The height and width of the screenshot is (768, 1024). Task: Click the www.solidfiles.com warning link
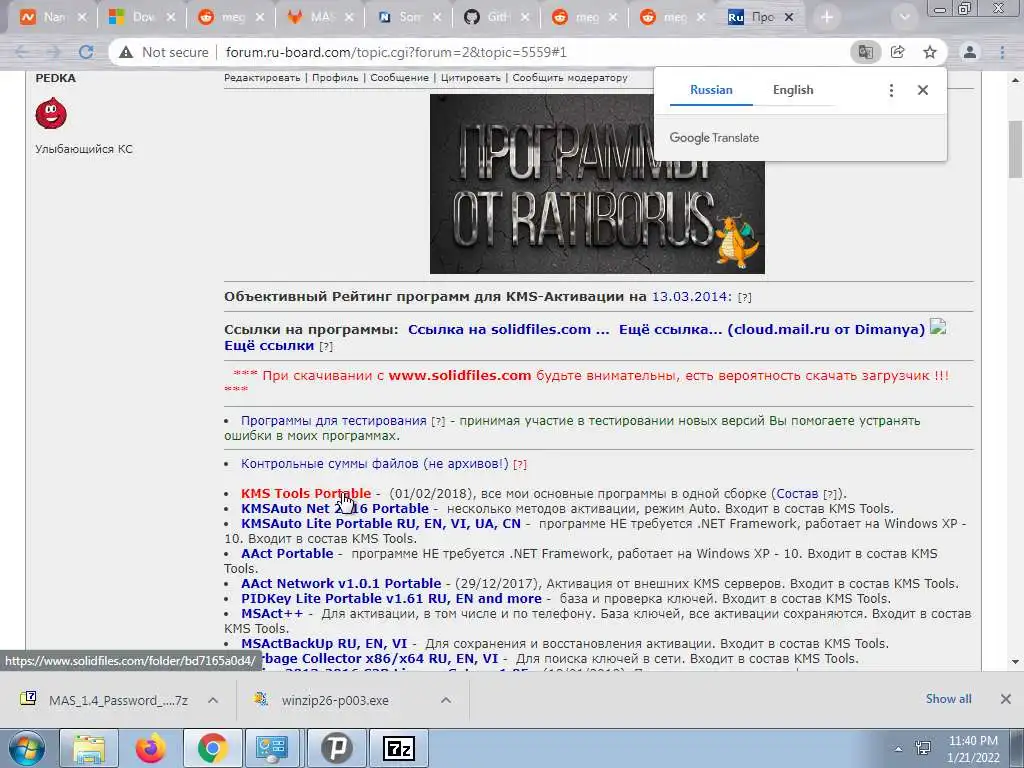(x=460, y=376)
